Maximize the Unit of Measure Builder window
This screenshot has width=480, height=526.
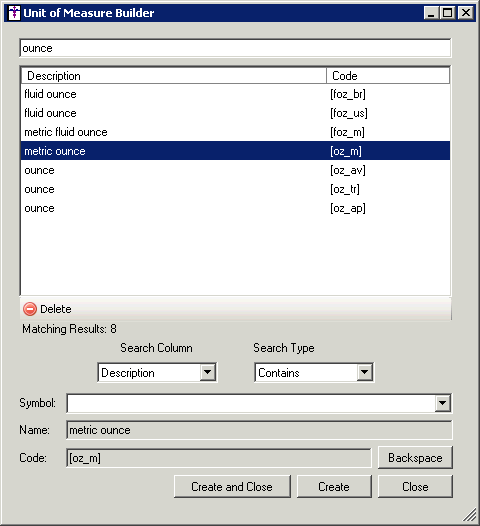click(x=448, y=13)
